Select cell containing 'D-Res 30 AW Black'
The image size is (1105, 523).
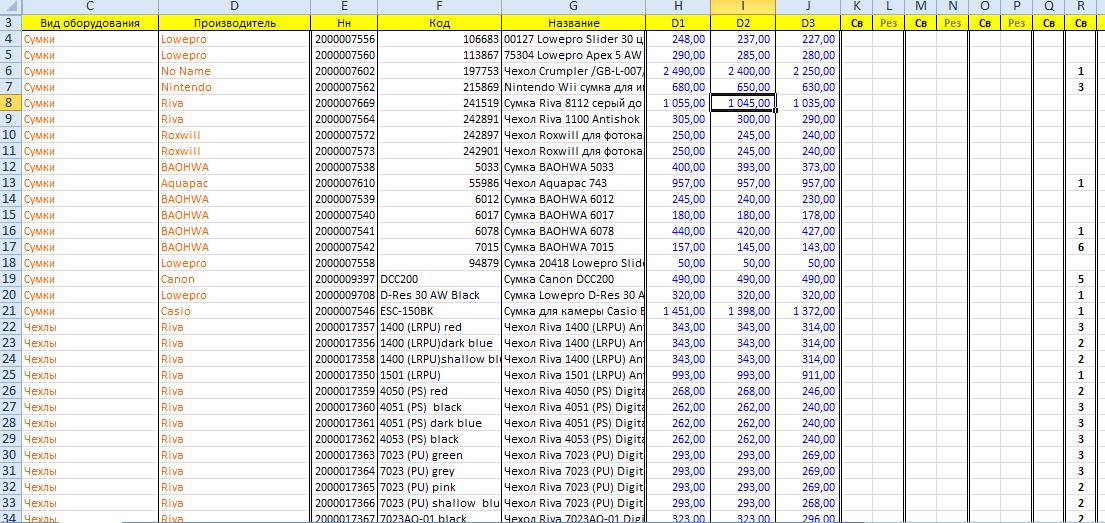(440, 295)
